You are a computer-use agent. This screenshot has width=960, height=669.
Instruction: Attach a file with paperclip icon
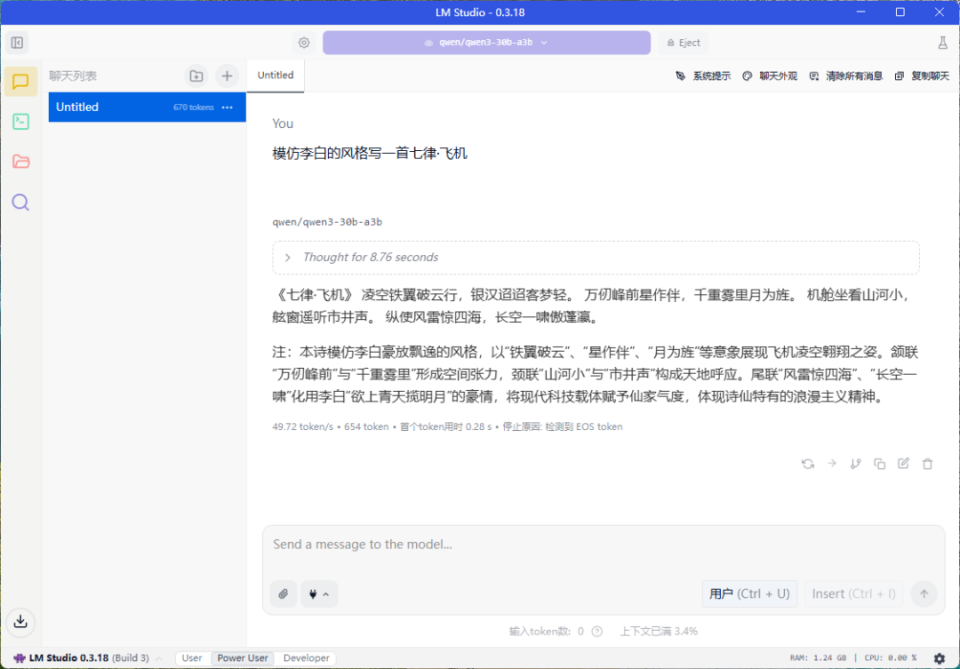(283, 594)
